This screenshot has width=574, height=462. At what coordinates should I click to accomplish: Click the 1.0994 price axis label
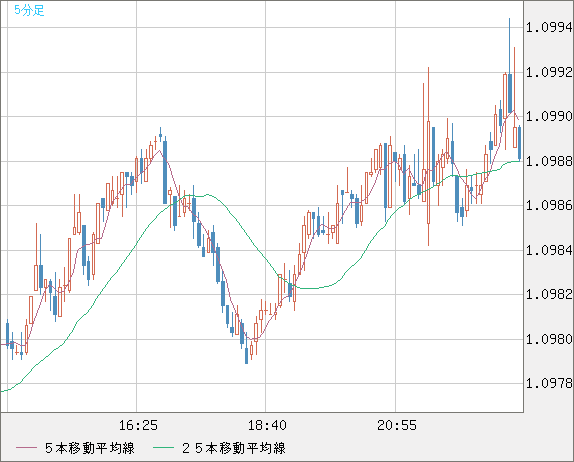coord(549,27)
